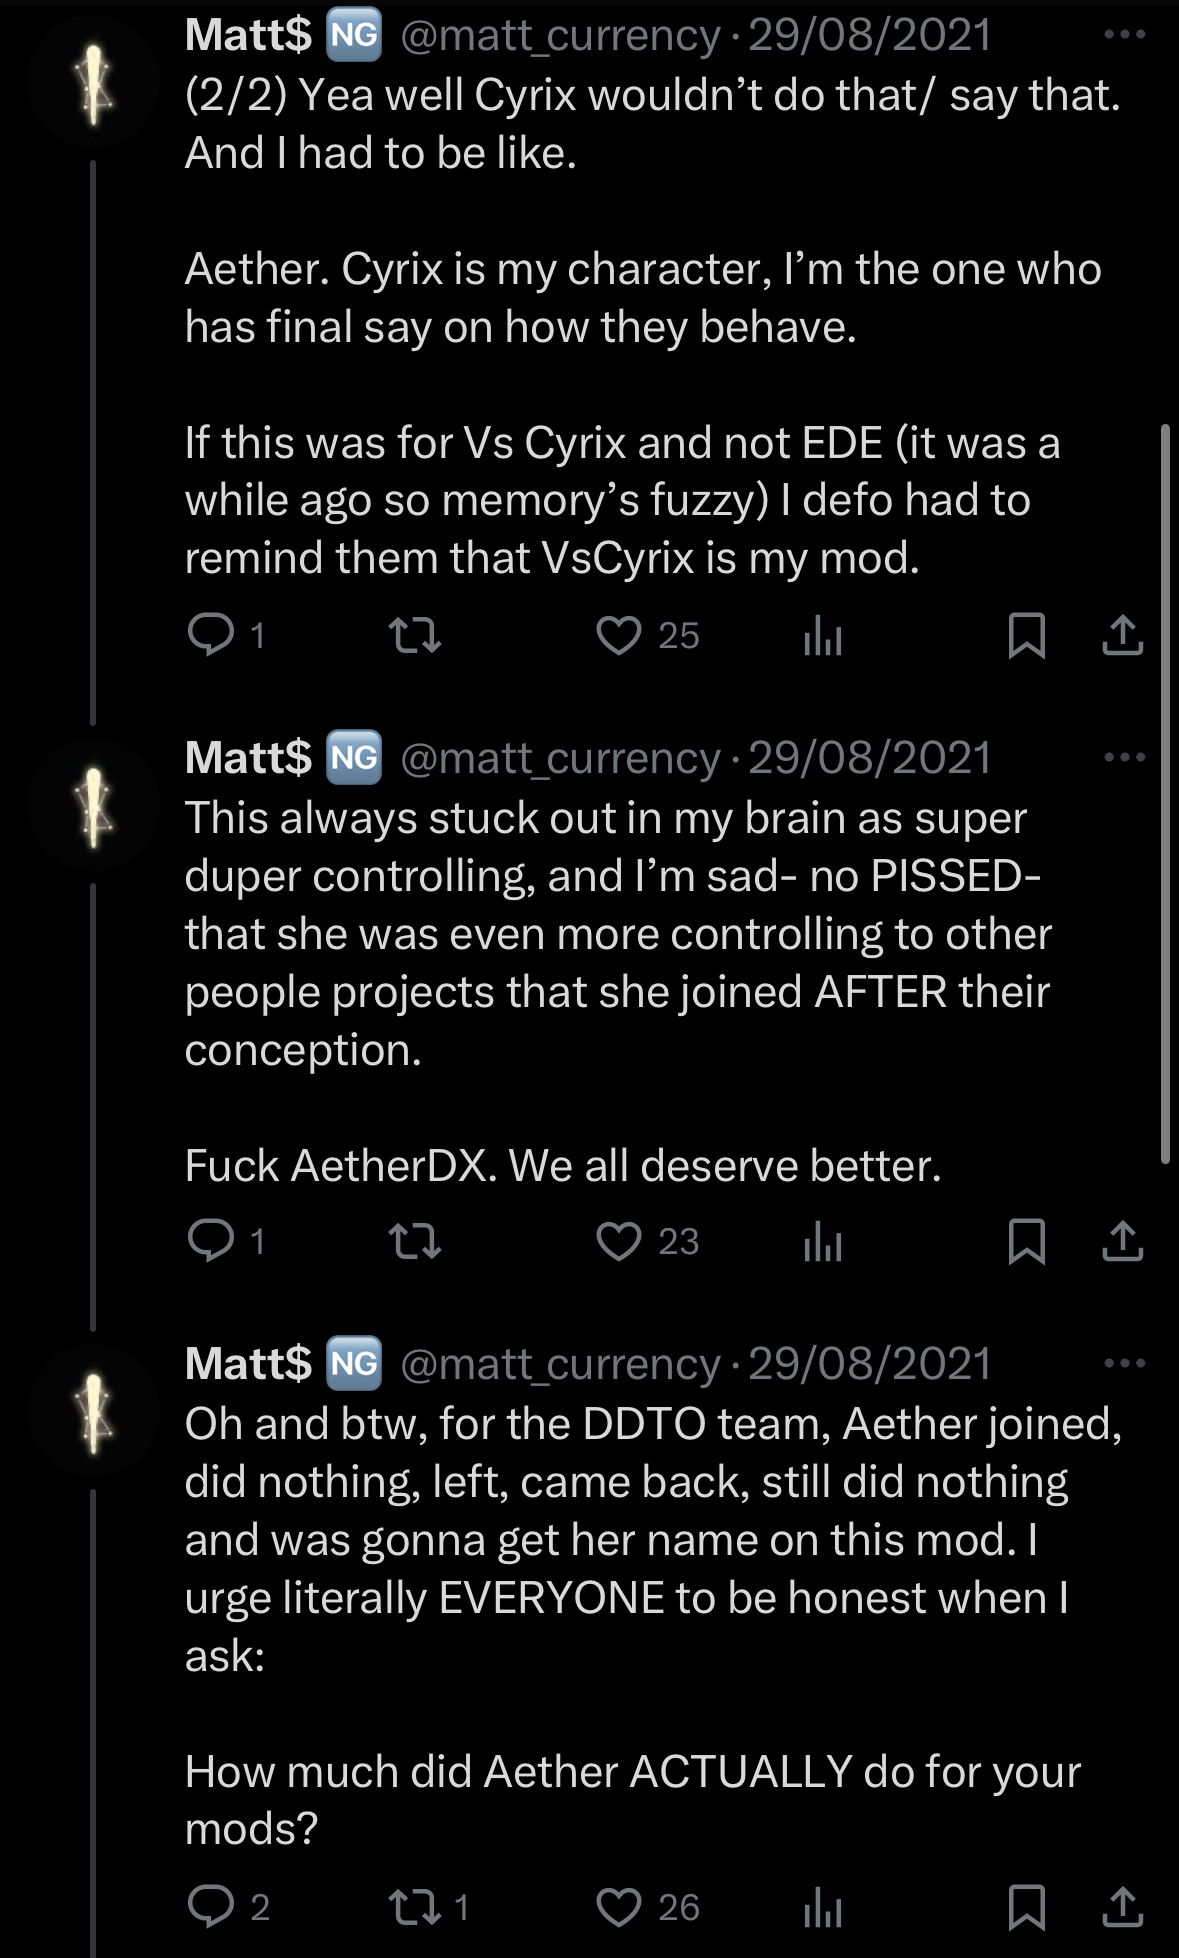The width and height of the screenshot is (1179, 1958).
Task: Open more options for second tweet
Action: 1124,758
